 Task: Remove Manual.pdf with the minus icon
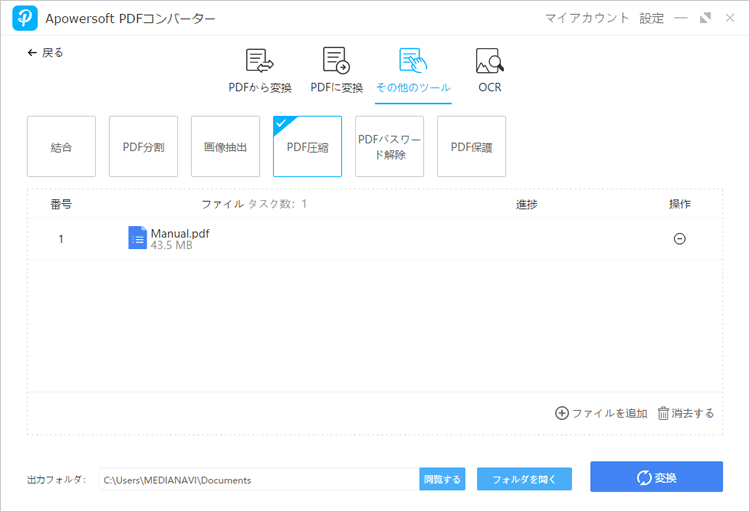(680, 239)
